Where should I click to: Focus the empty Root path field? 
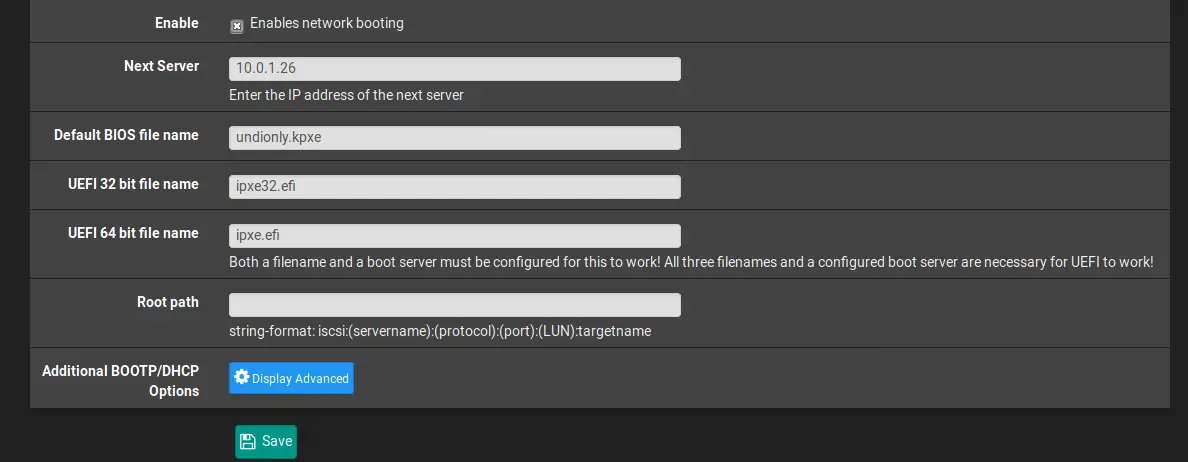click(x=455, y=305)
